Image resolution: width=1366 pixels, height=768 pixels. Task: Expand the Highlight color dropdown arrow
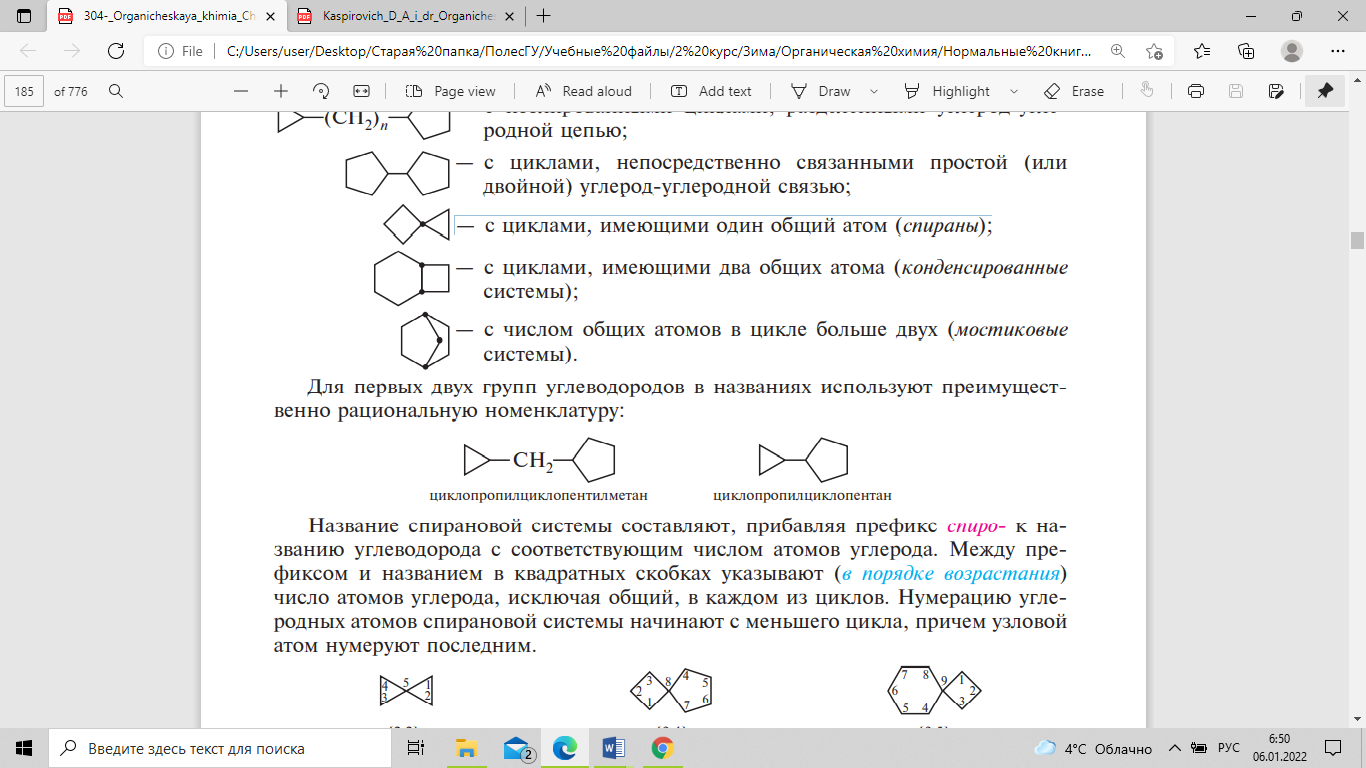coord(1015,91)
